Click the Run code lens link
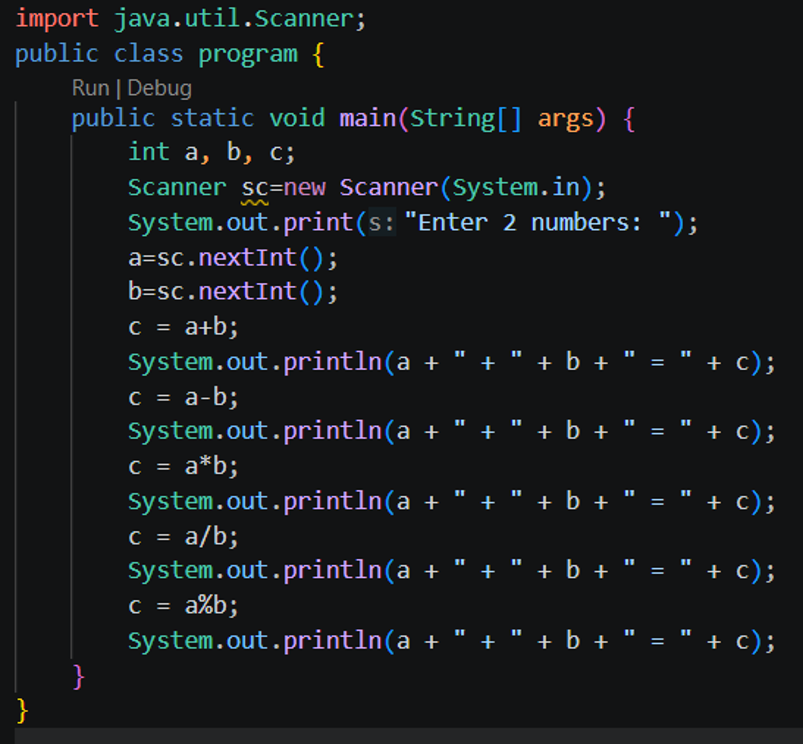The height and width of the screenshot is (744, 803). coord(91,88)
